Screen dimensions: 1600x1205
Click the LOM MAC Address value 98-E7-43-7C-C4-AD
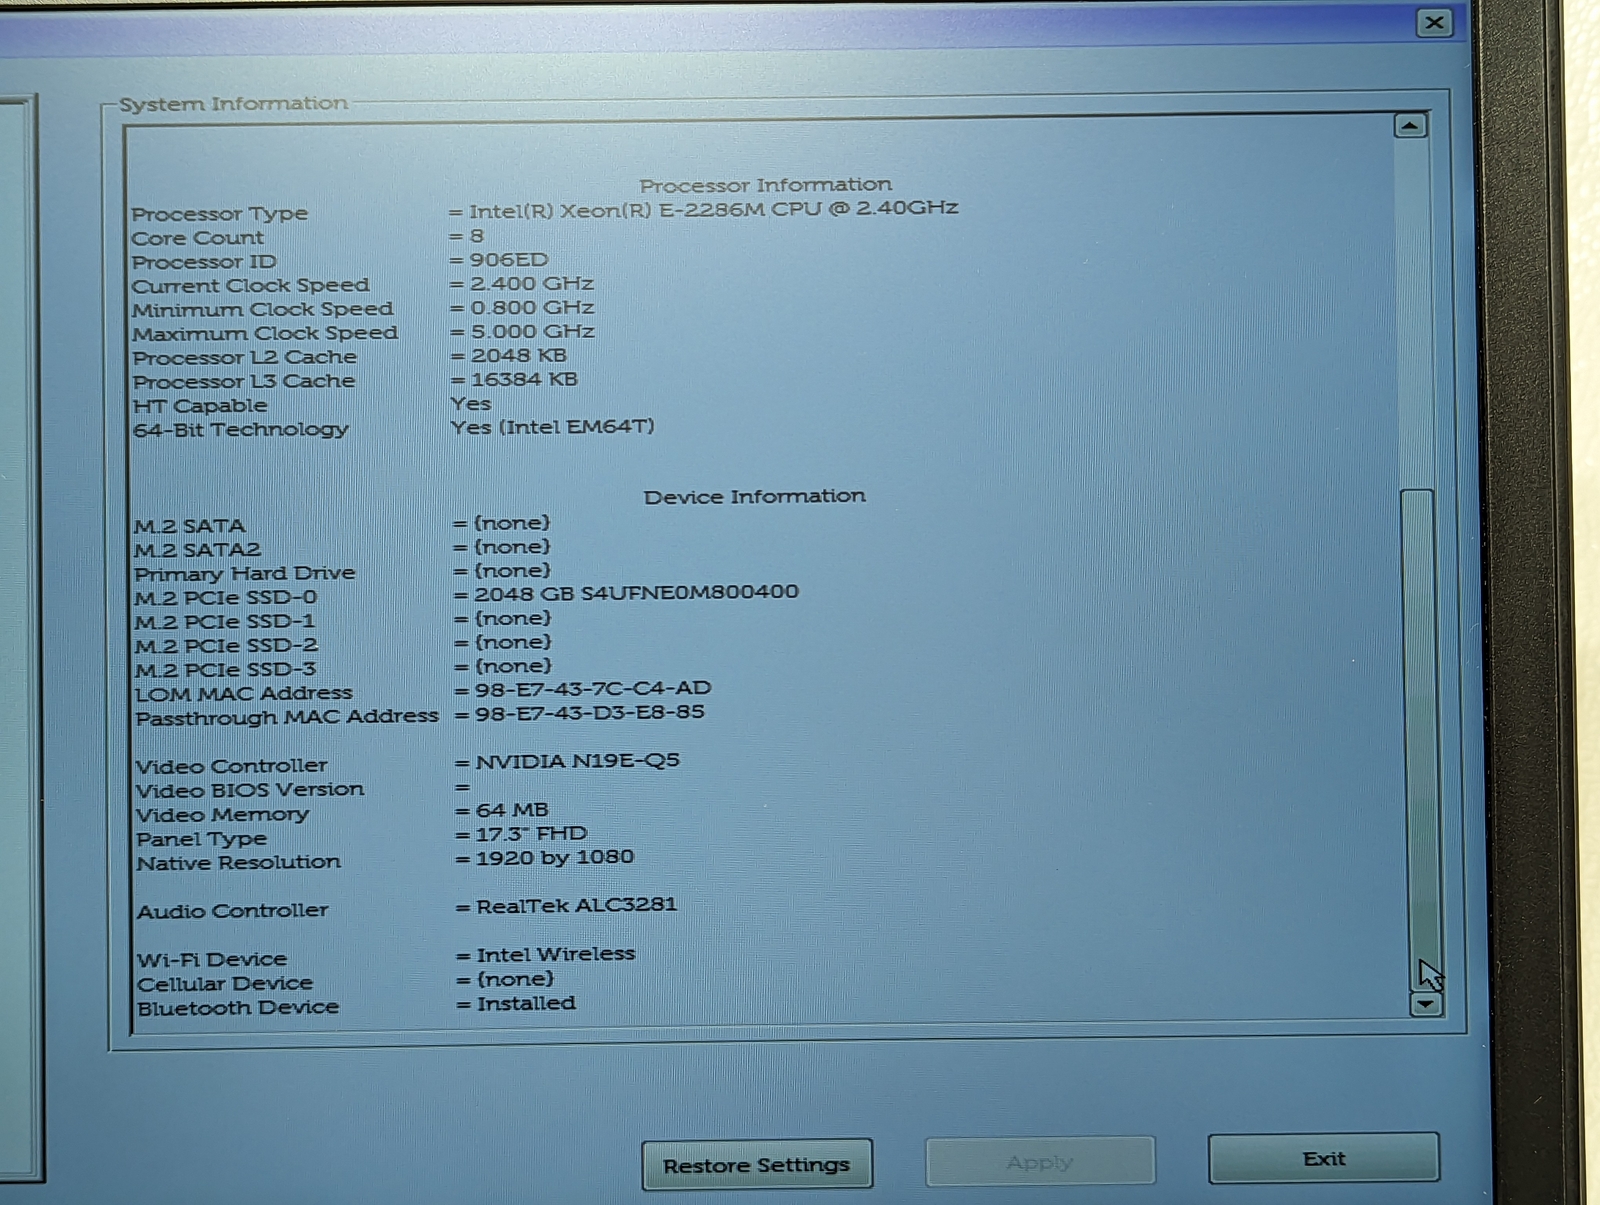(593, 689)
